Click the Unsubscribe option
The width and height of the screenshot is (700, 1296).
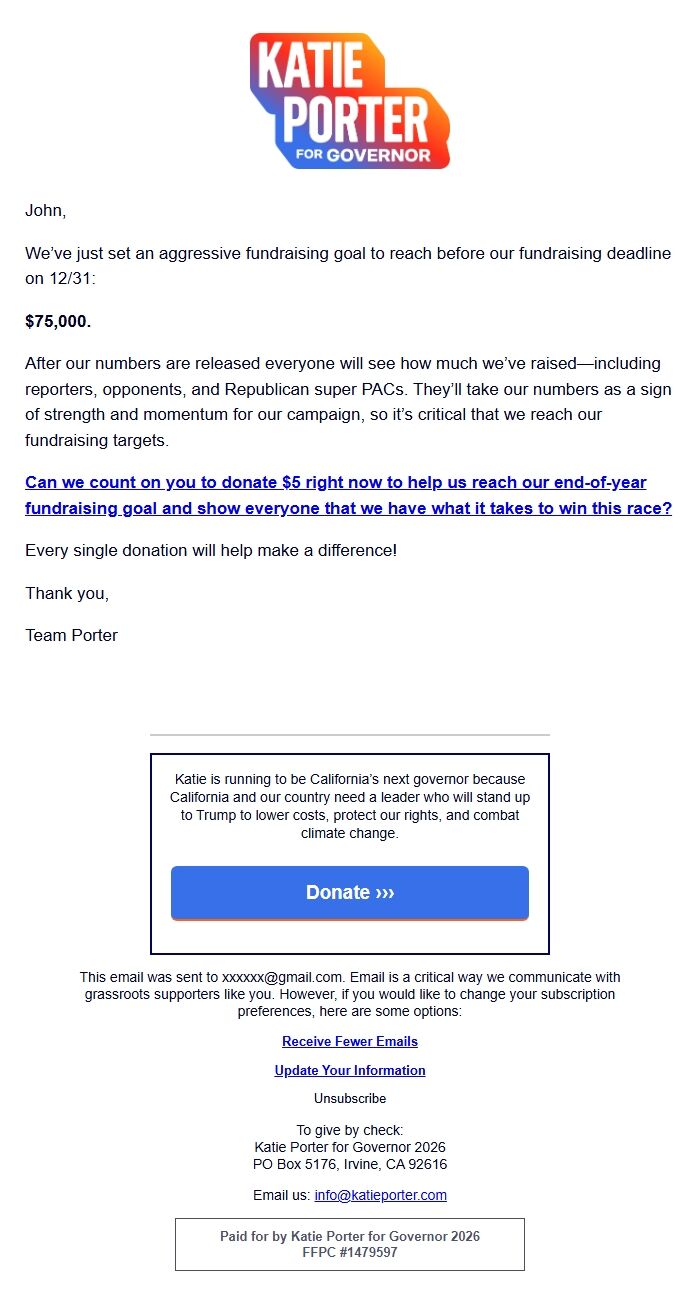click(349, 1098)
